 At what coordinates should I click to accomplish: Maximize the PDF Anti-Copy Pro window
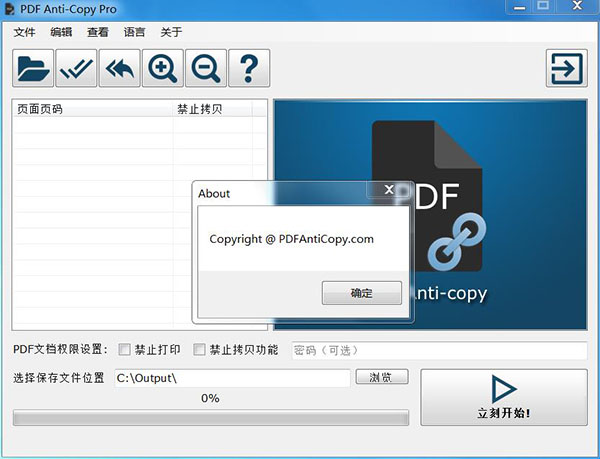(x=543, y=6)
